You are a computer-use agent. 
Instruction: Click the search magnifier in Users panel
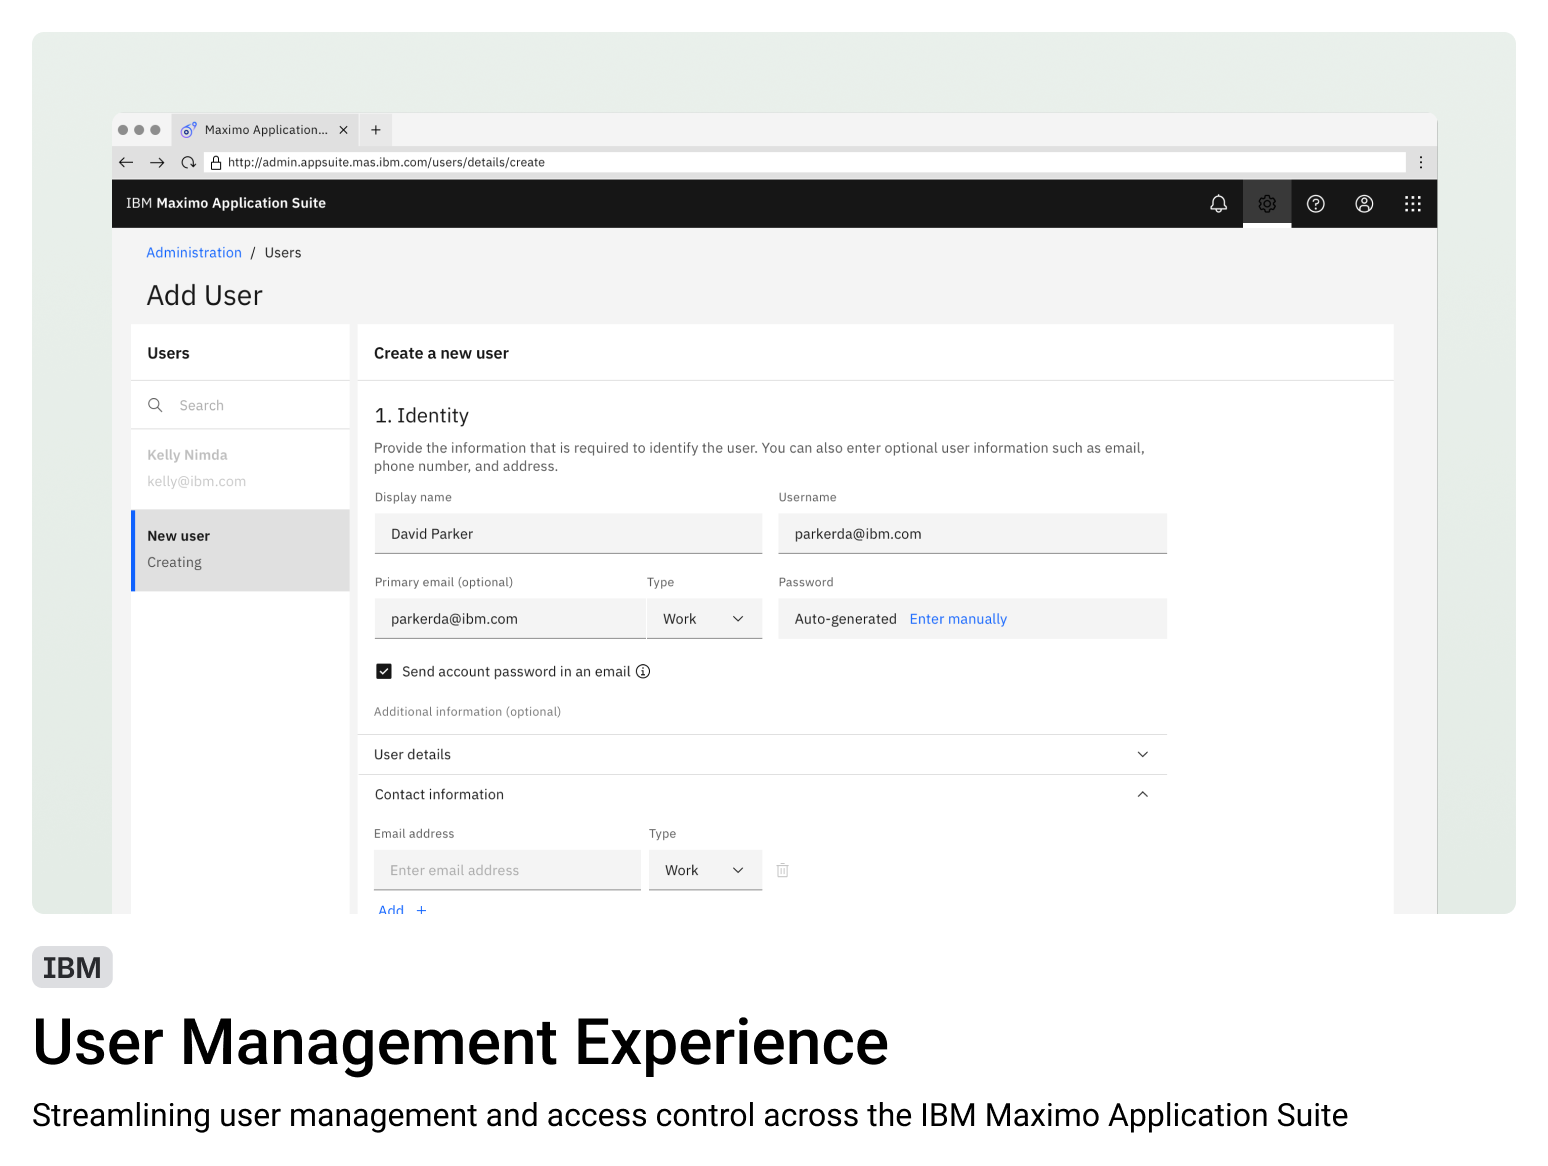tap(155, 405)
